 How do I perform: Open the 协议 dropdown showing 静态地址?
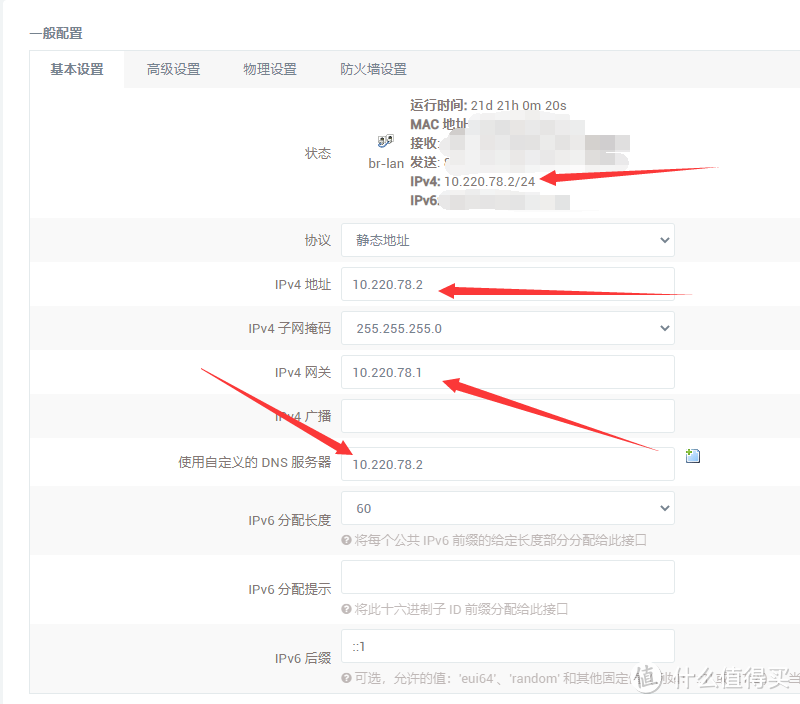pyautogui.click(x=507, y=240)
